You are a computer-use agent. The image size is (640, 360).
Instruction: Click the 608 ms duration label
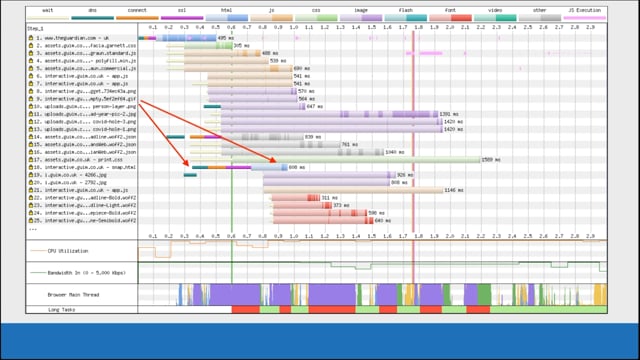click(x=297, y=167)
